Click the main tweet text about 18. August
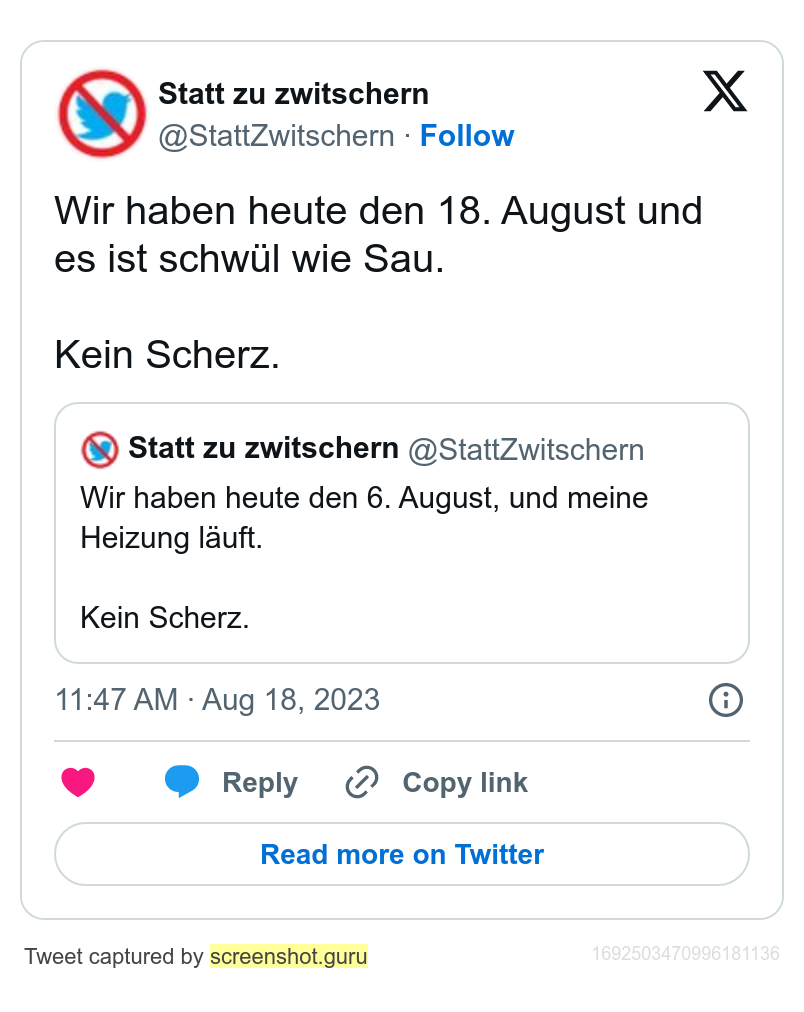The height and width of the screenshot is (1012, 804). (378, 235)
